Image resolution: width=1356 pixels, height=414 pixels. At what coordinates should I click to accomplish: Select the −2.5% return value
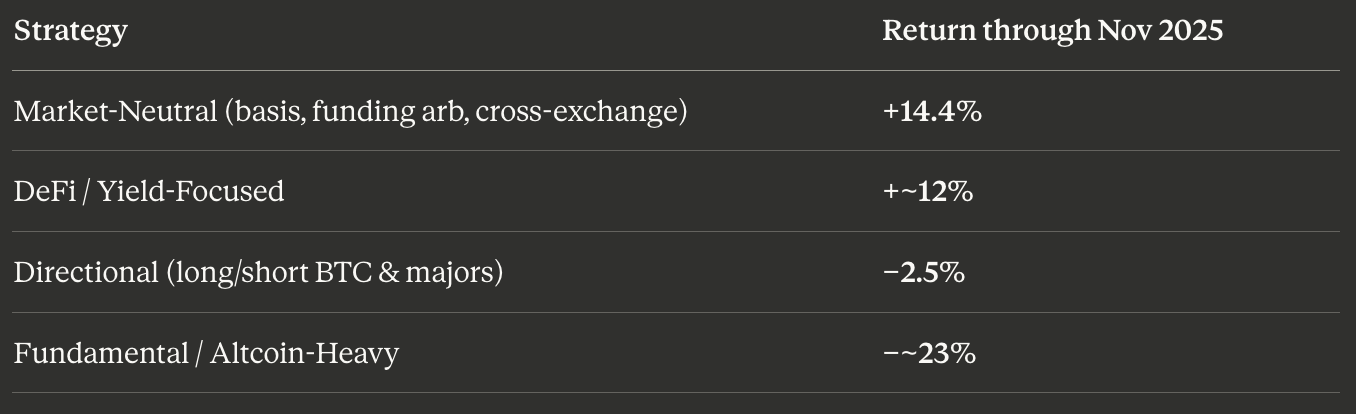(x=924, y=272)
